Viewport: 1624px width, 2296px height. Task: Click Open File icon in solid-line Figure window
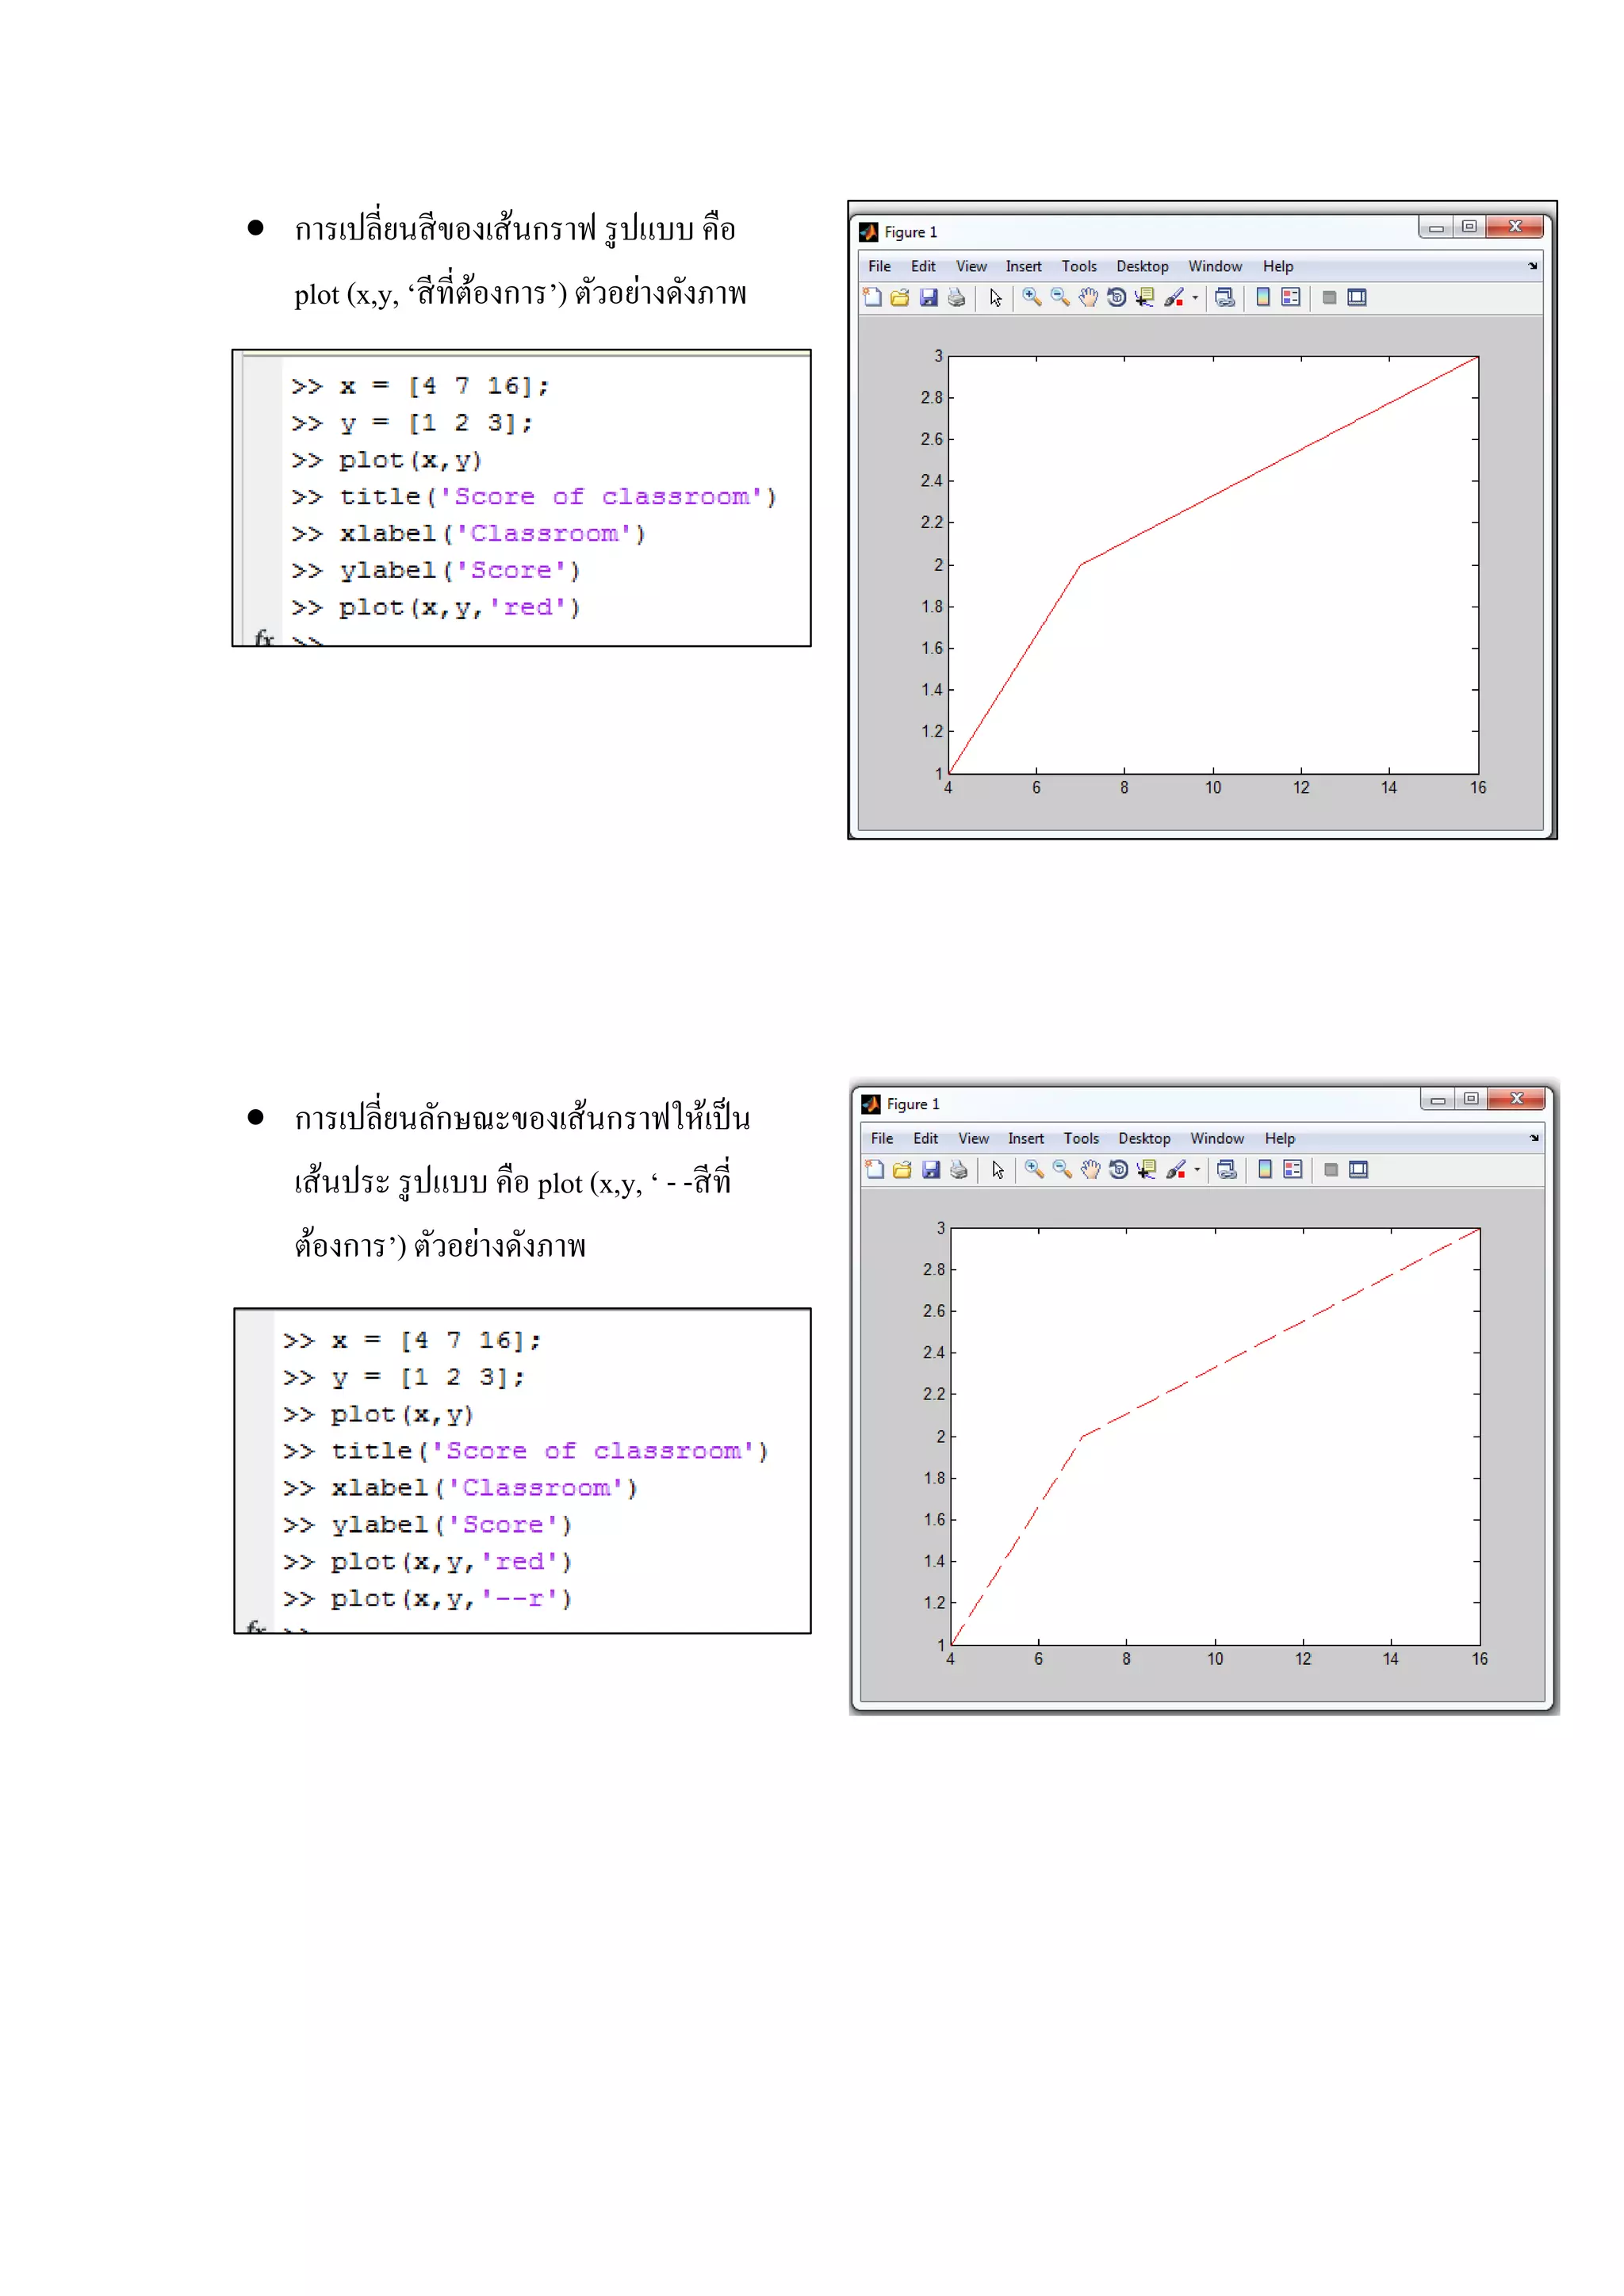coord(900,297)
